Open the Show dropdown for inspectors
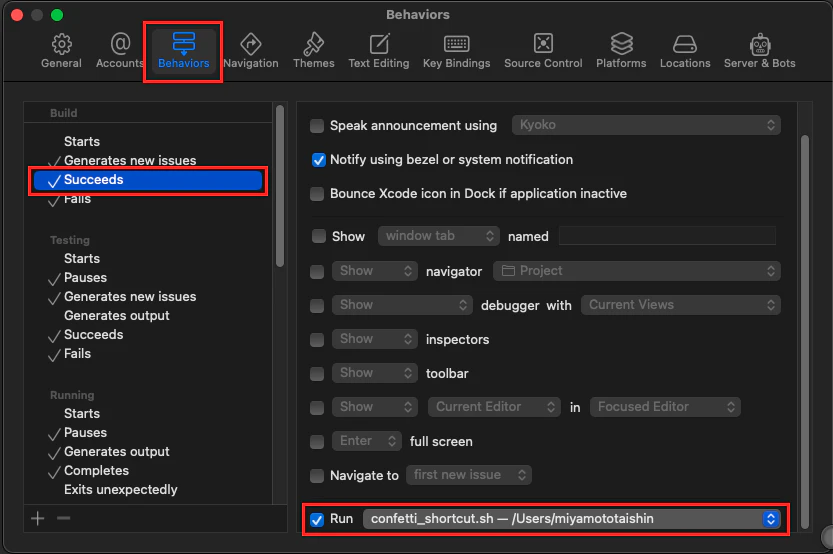This screenshot has height=554, width=833. click(375, 339)
